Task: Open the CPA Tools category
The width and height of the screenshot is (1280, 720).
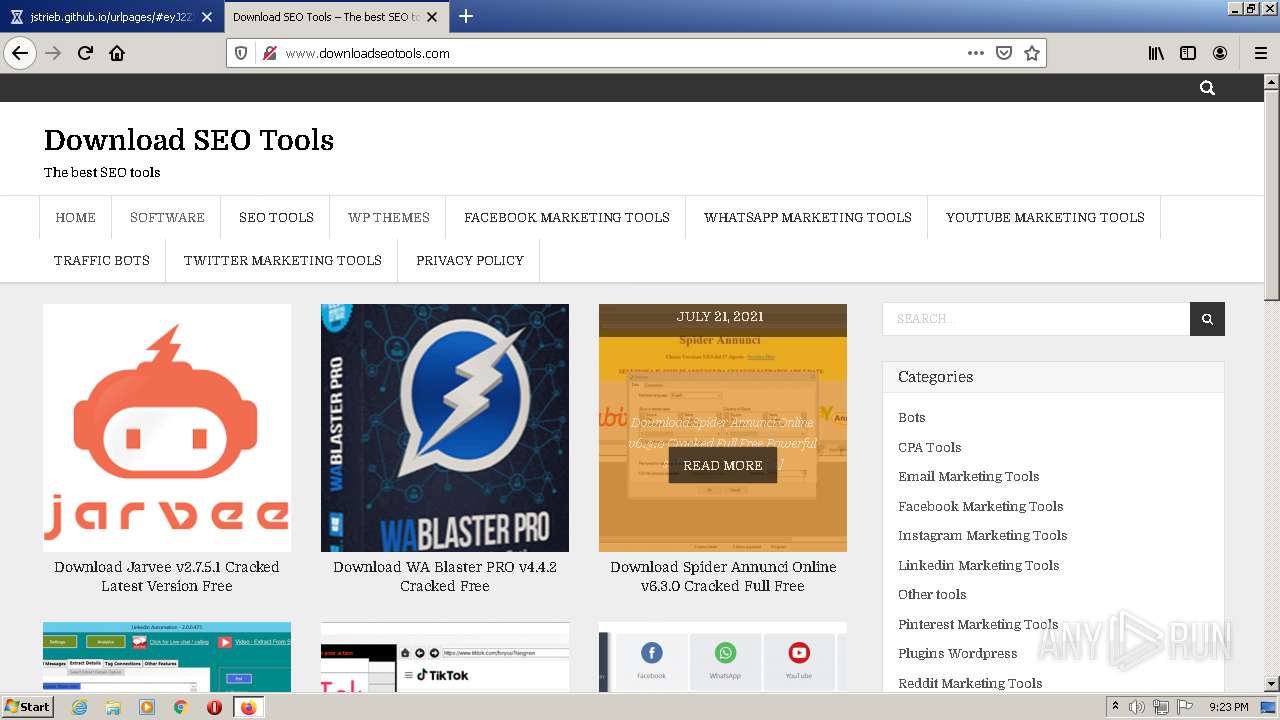Action: 930,447
